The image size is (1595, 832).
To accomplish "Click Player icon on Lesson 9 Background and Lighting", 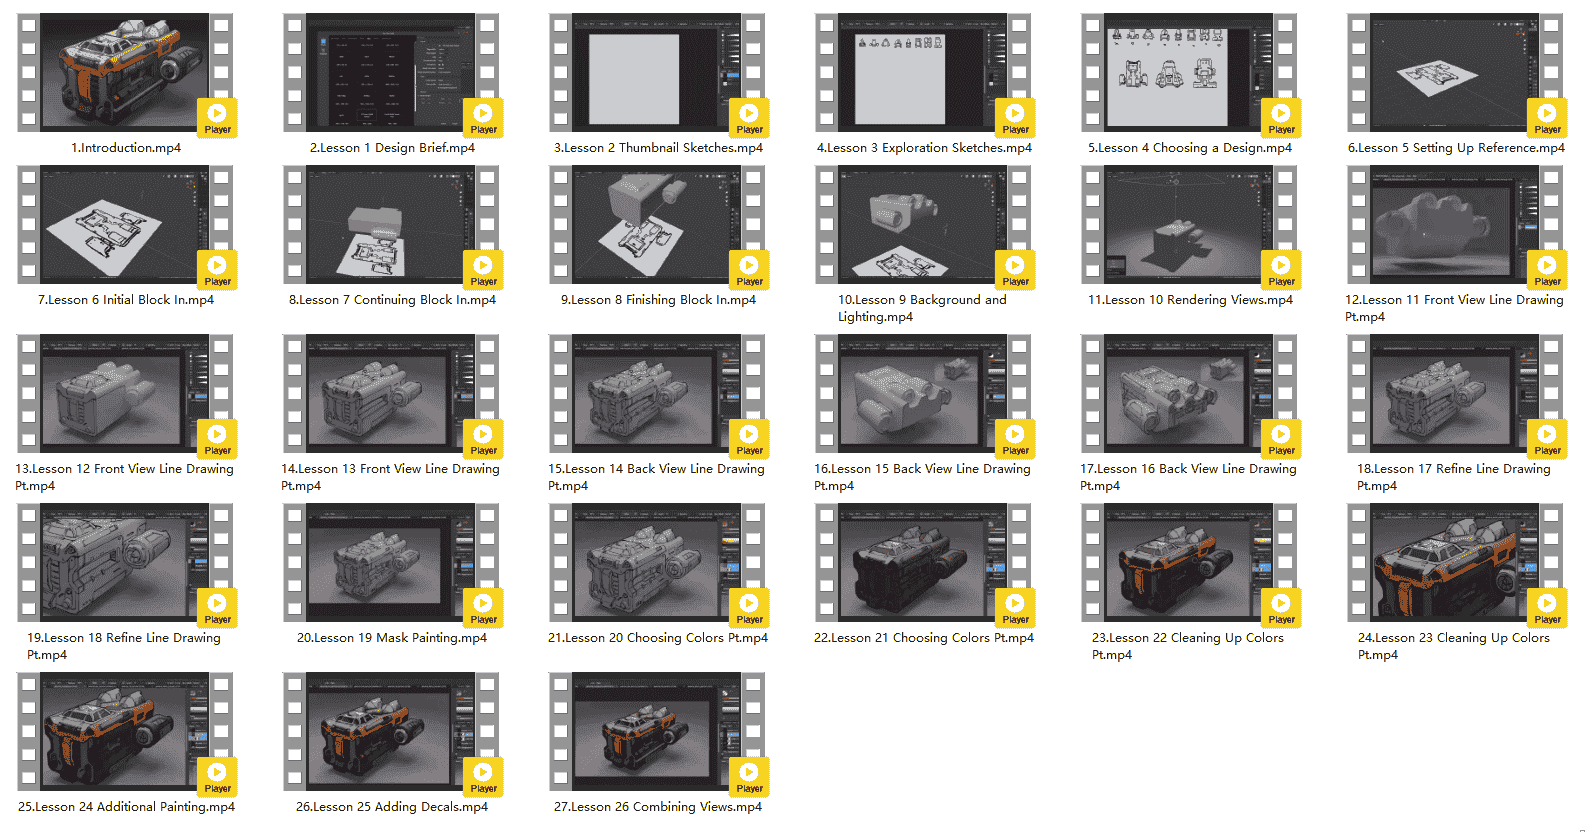I will [1015, 269].
